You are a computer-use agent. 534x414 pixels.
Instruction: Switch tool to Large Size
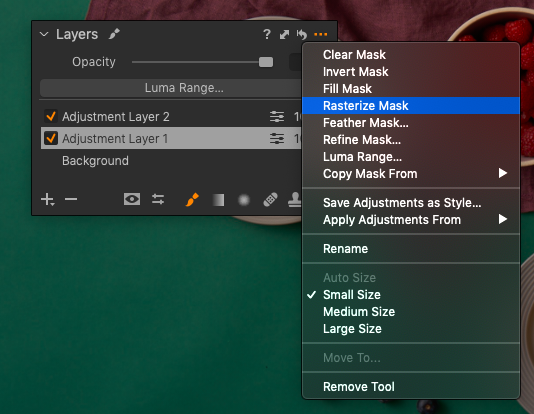pos(411,329)
